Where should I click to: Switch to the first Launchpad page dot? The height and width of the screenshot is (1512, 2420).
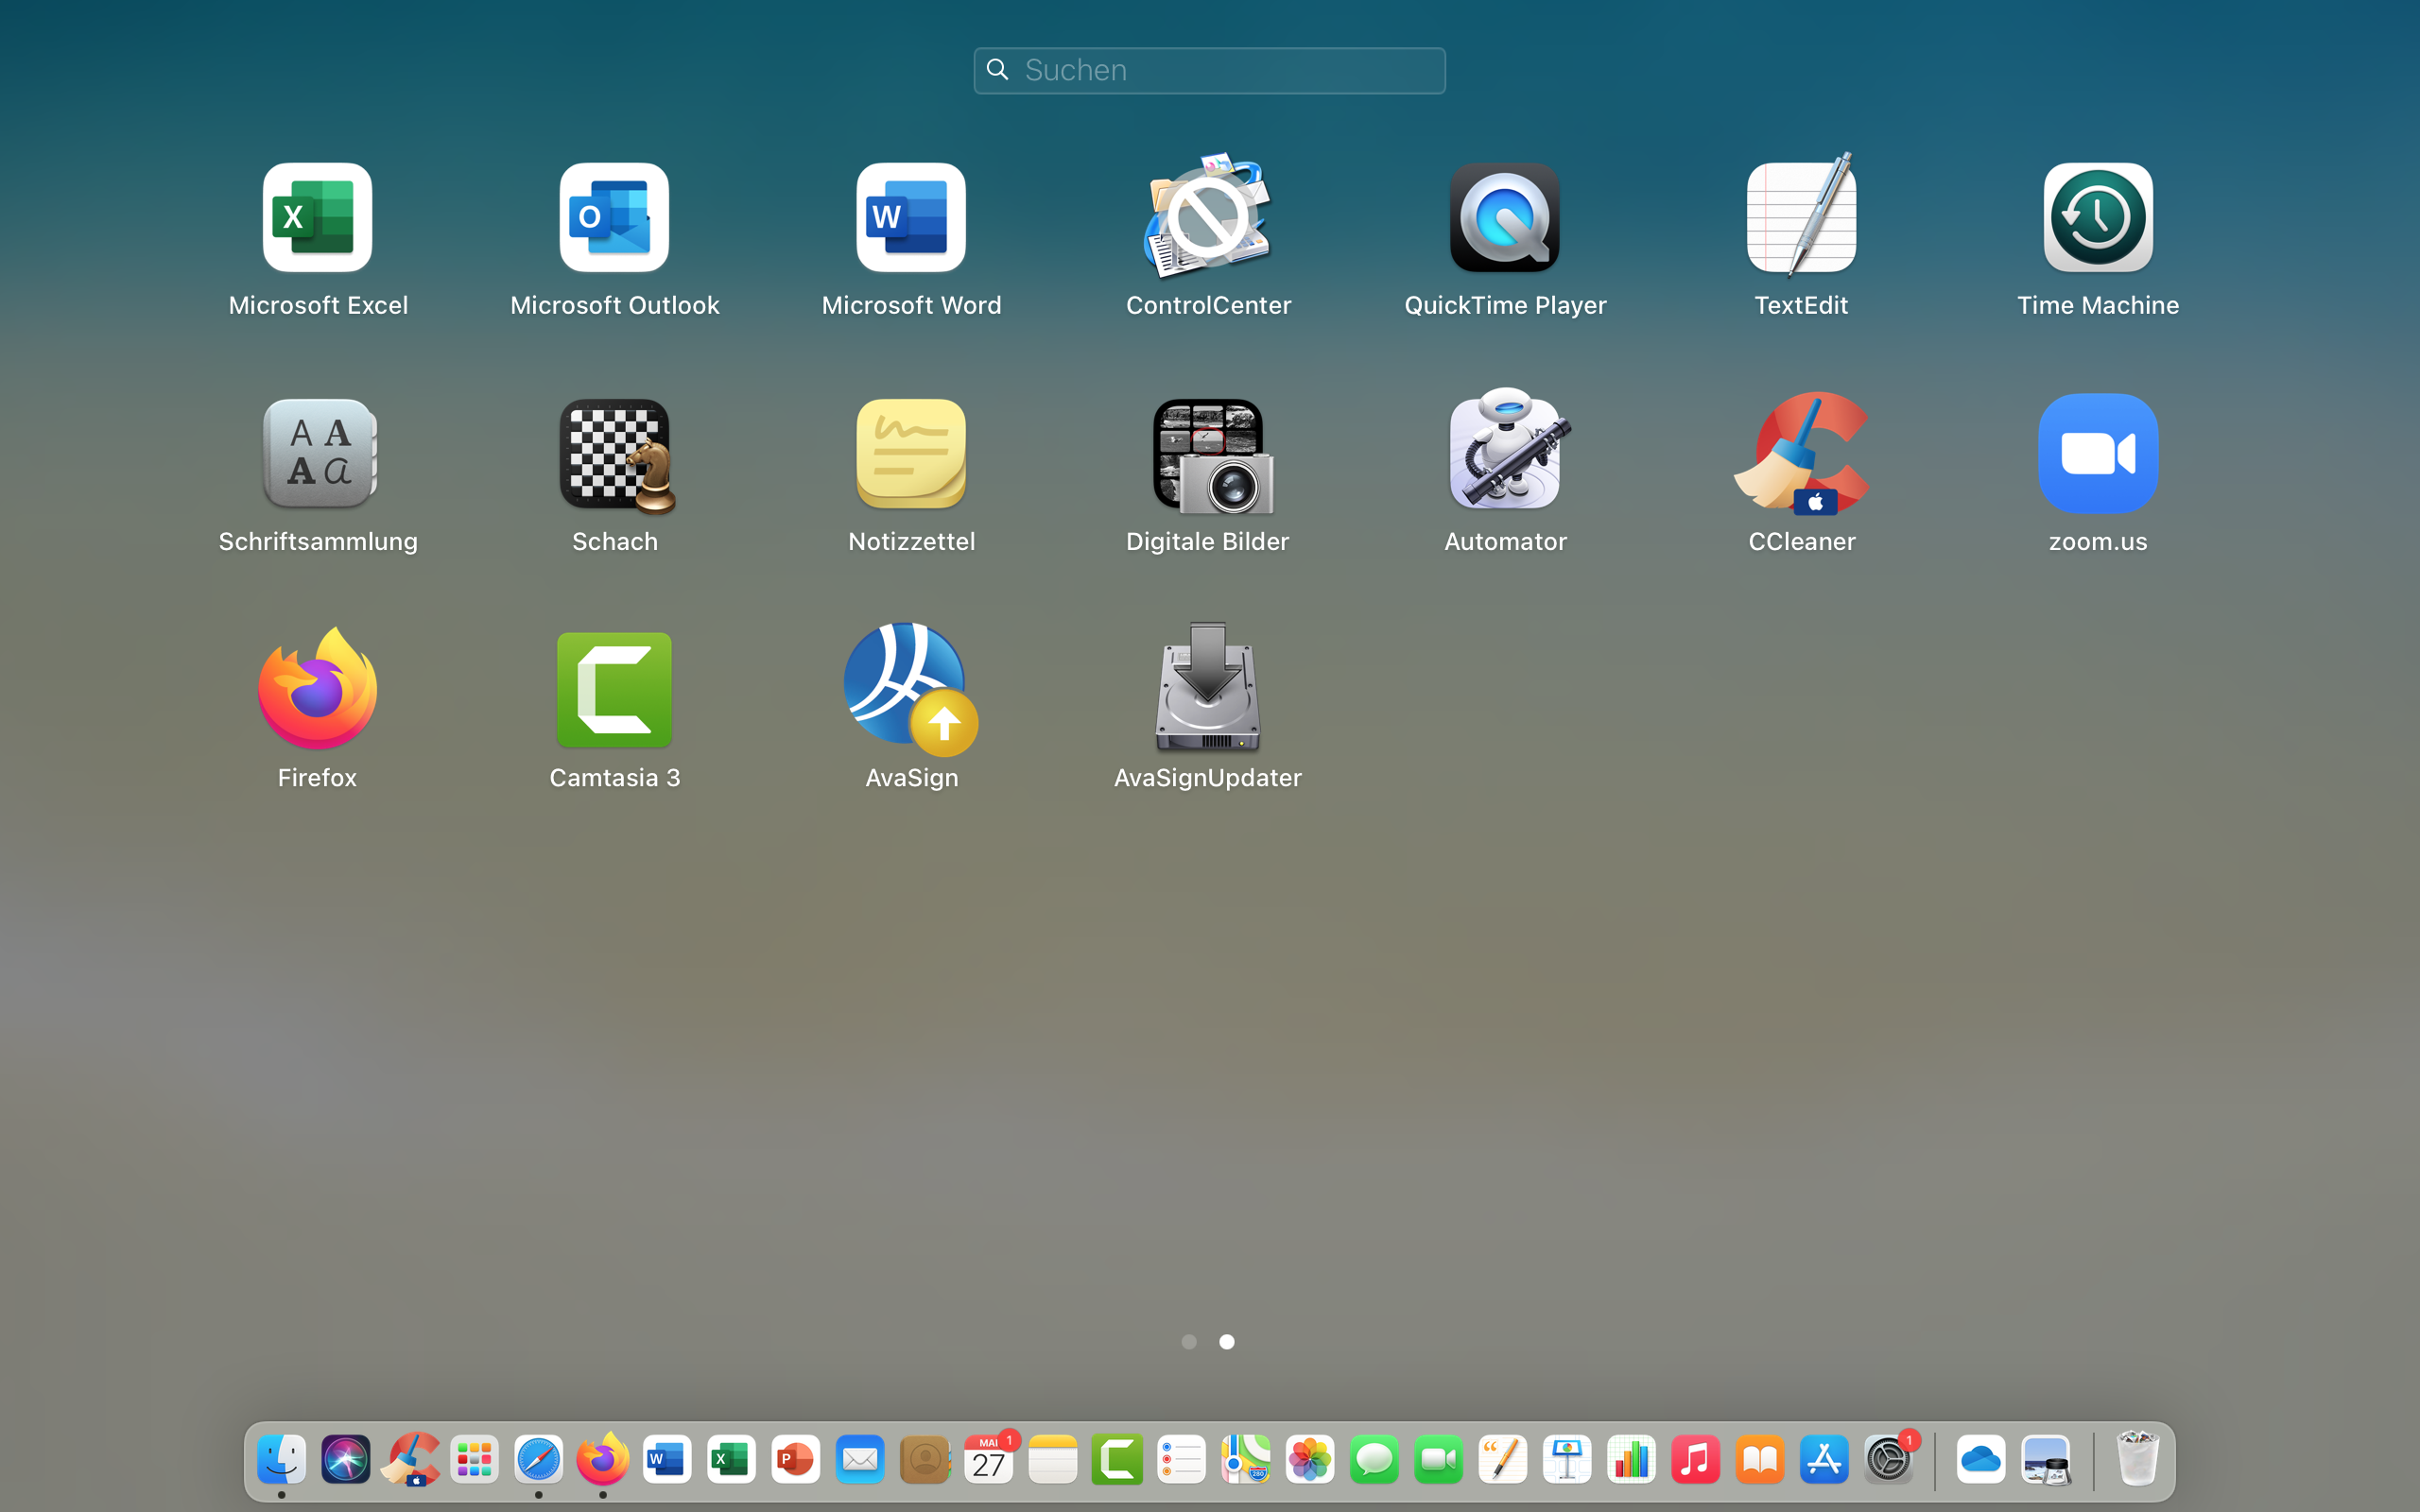click(1189, 1342)
